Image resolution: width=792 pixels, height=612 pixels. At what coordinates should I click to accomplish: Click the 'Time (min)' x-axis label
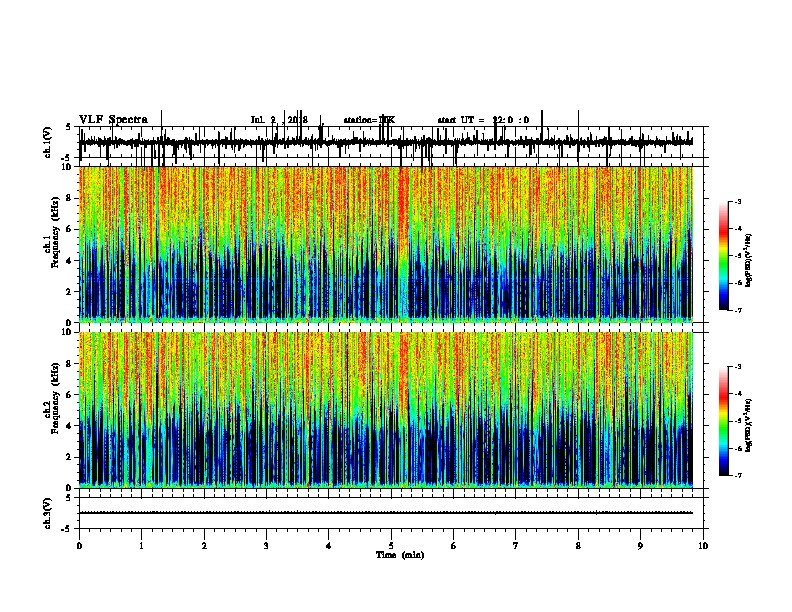400,555
